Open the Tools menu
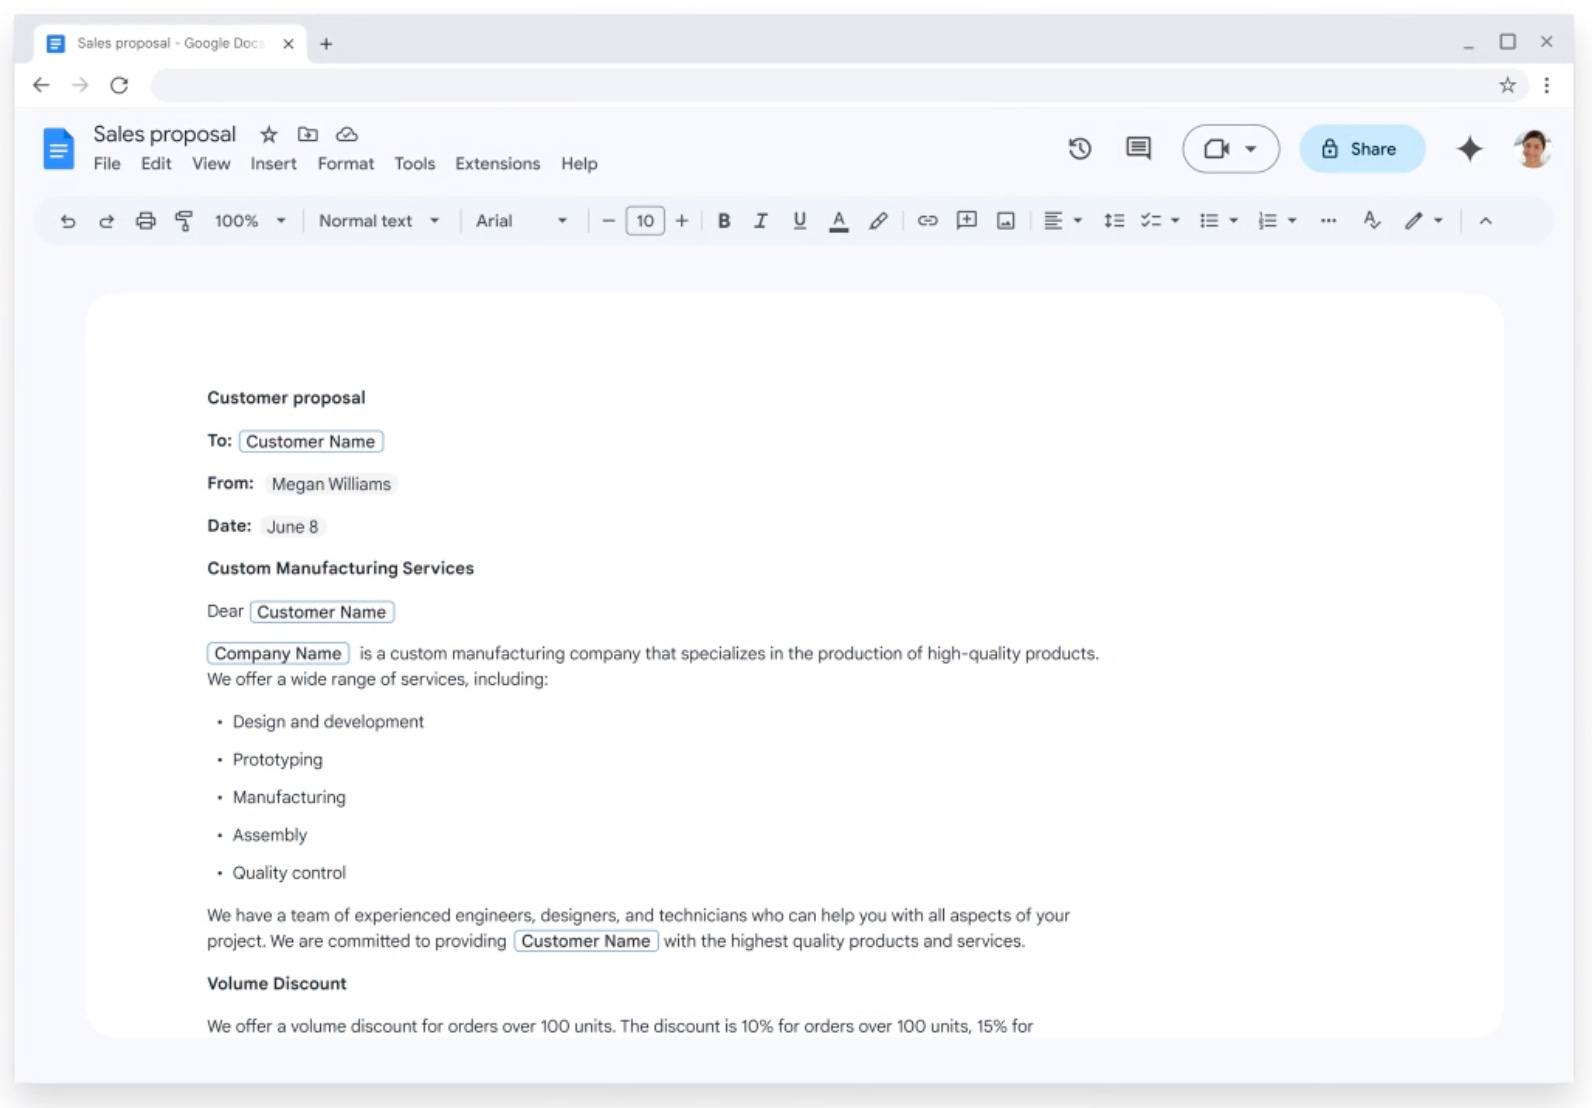The width and height of the screenshot is (1592, 1108). click(414, 164)
